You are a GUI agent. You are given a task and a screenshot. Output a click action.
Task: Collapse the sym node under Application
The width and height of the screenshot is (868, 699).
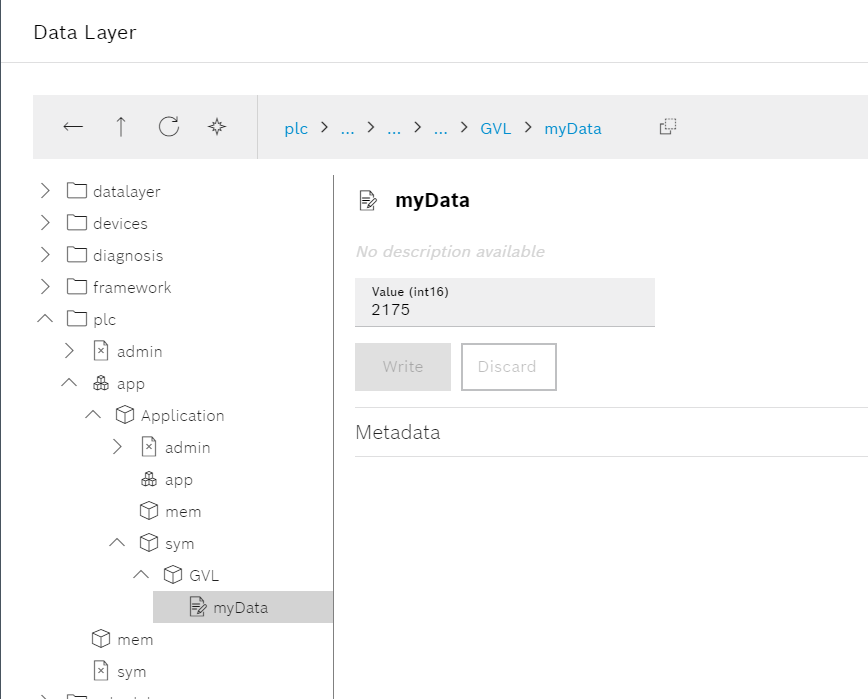(x=117, y=543)
